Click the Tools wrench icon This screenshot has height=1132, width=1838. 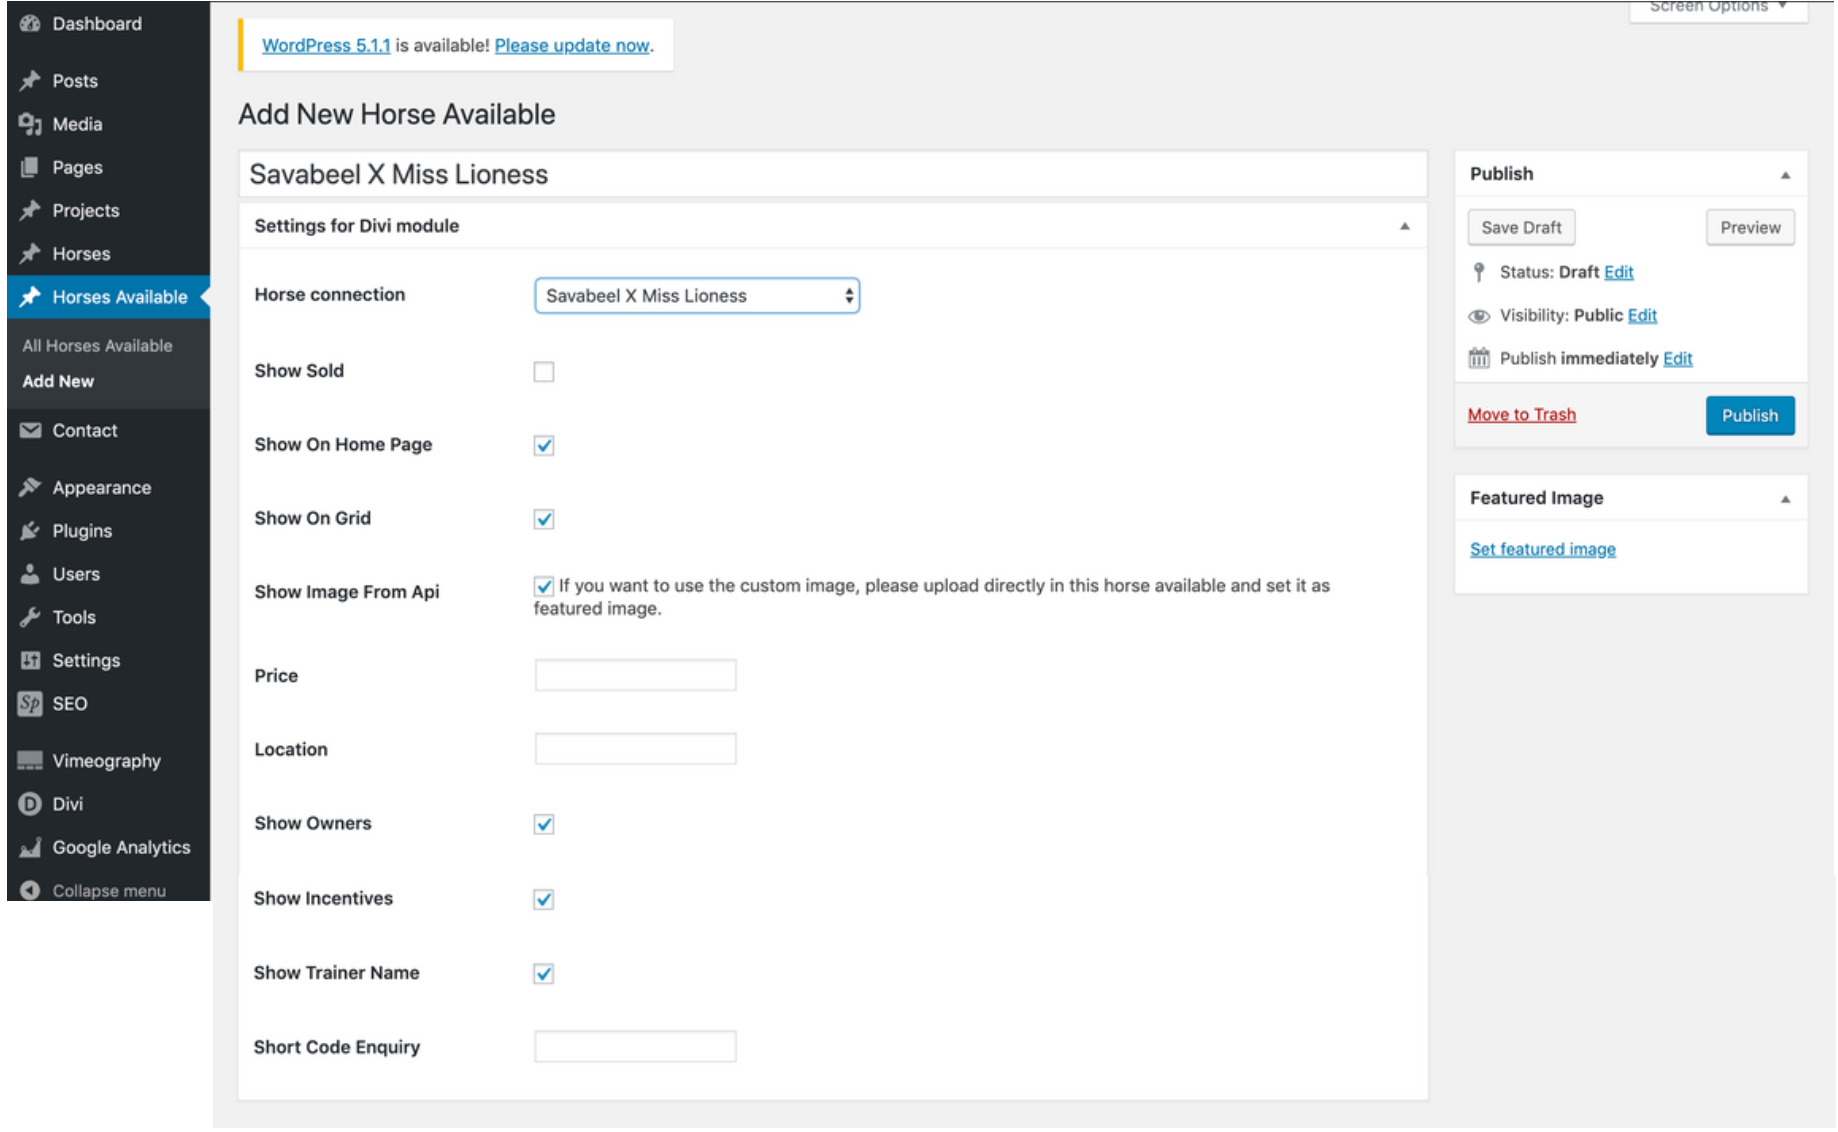tap(30, 617)
